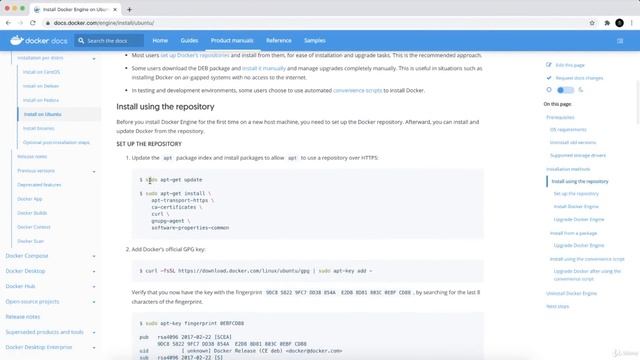The height and width of the screenshot is (360, 640).
Task: Click the checkmark icon beside Request docs changes
Action: [x=549, y=78]
